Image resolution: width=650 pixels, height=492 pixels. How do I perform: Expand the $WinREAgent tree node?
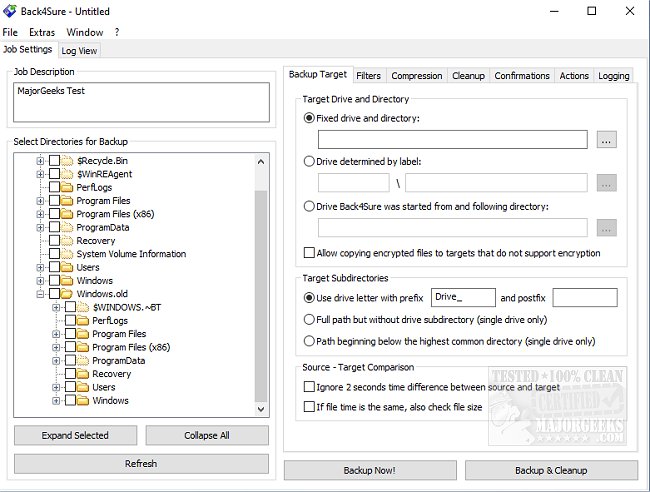tap(40, 174)
